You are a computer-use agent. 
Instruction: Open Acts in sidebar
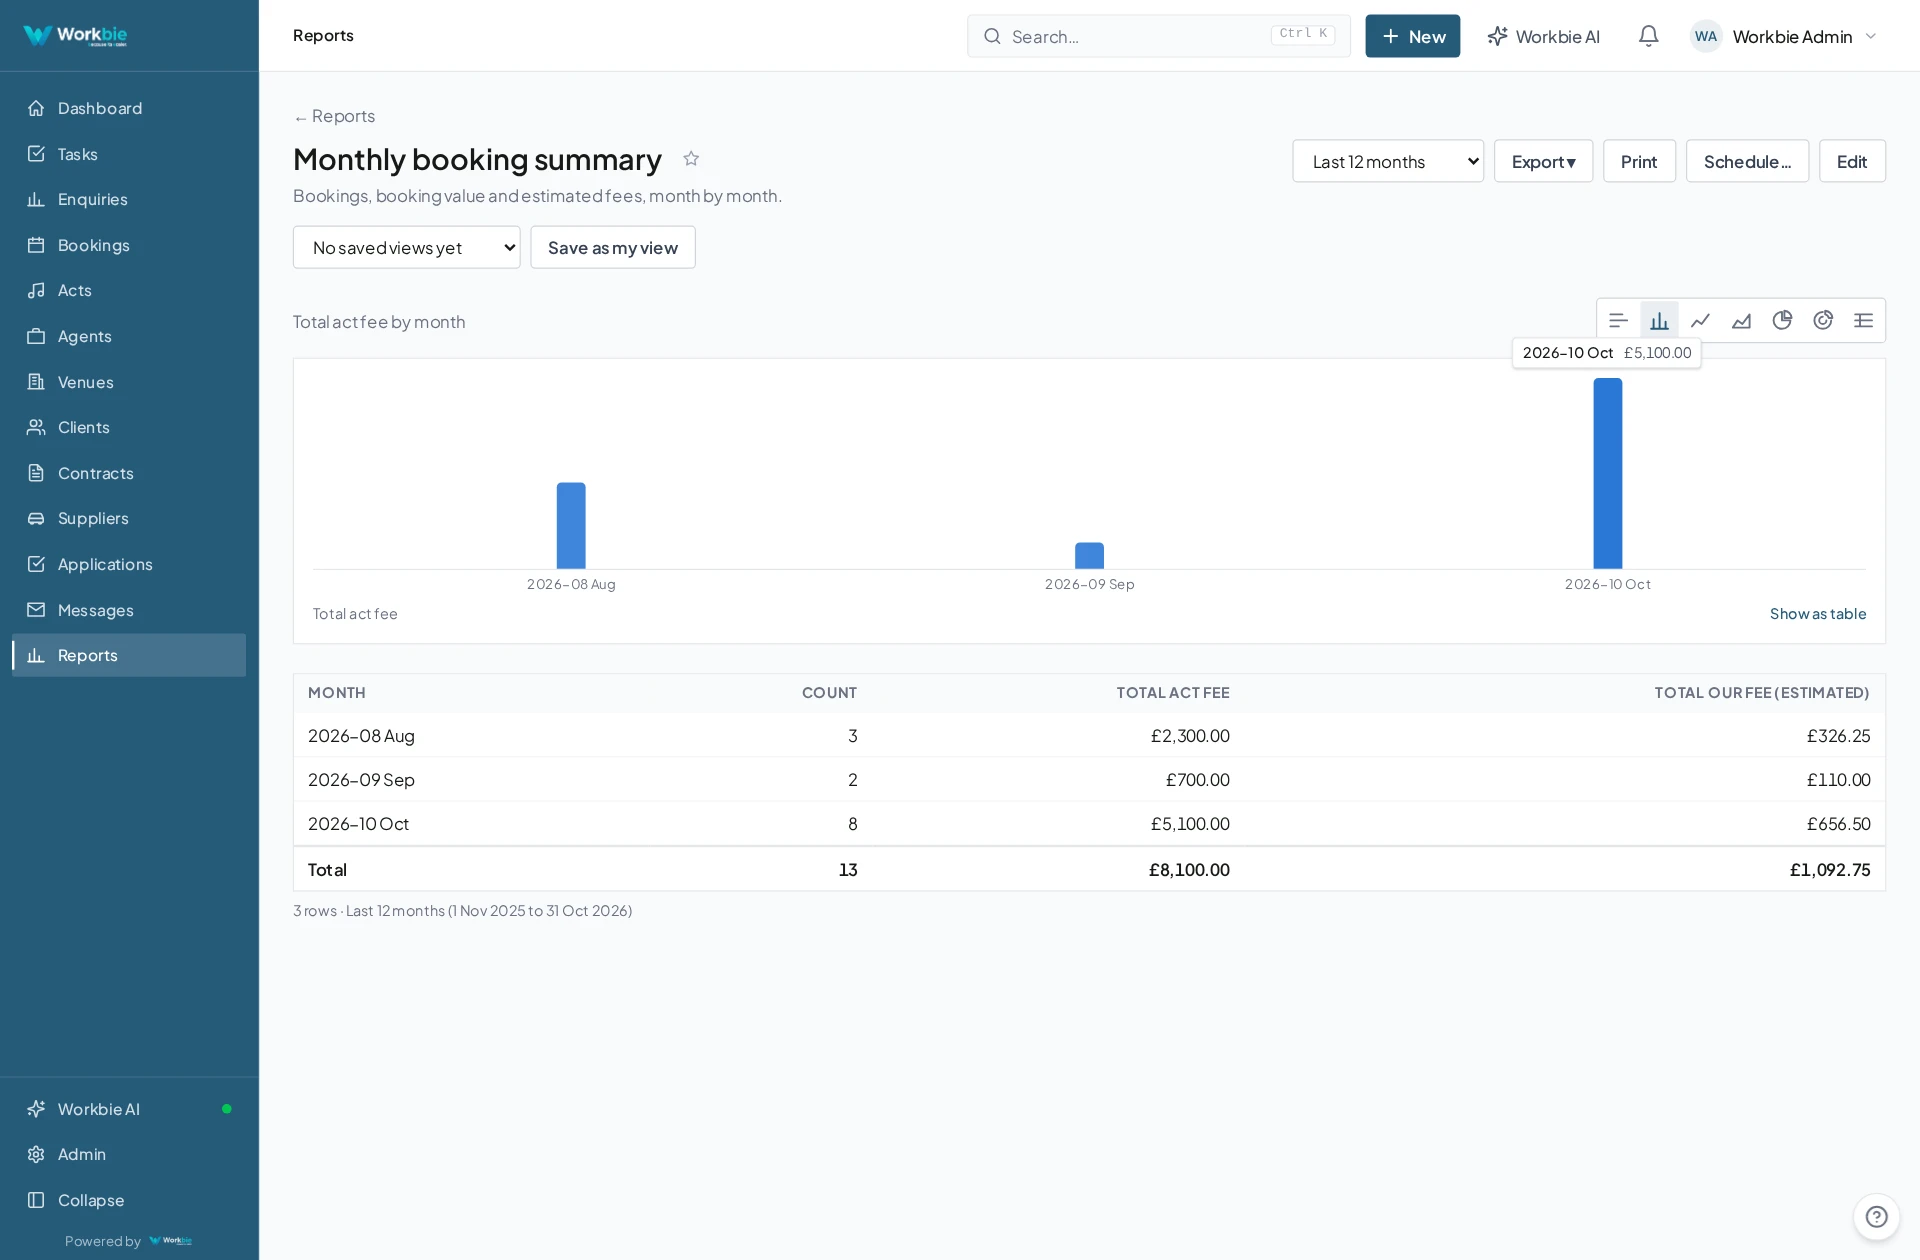pyautogui.click(x=129, y=290)
